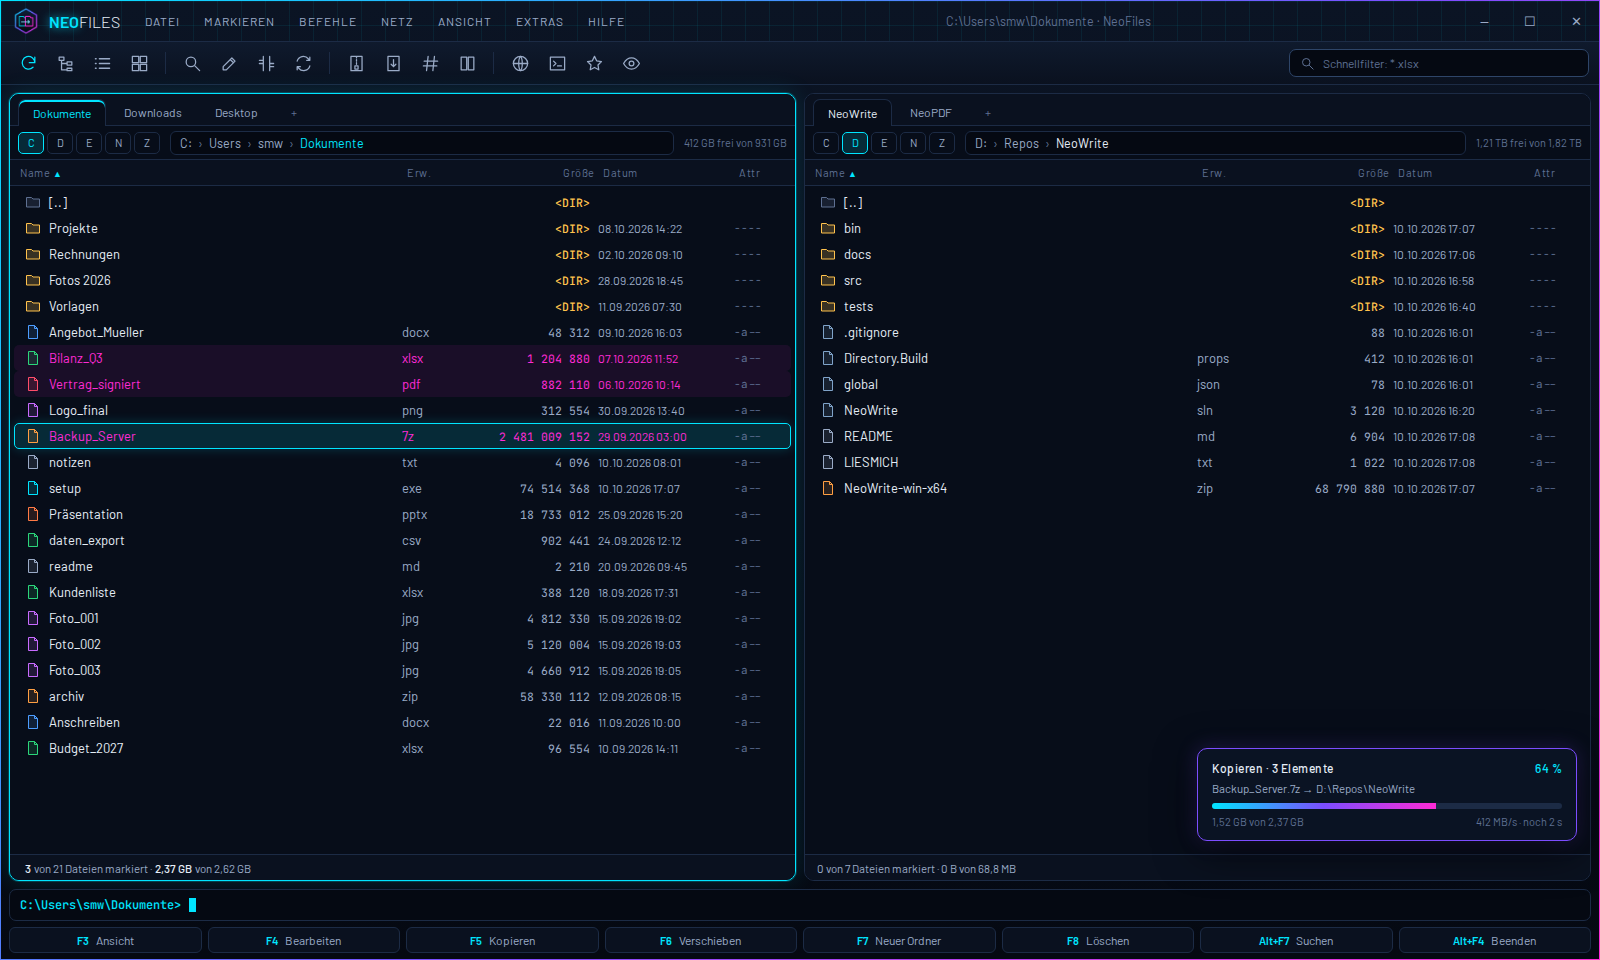Open the Datei menu
Image resolution: width=1600 pixels, height=960 pixels.
[162, 22]
